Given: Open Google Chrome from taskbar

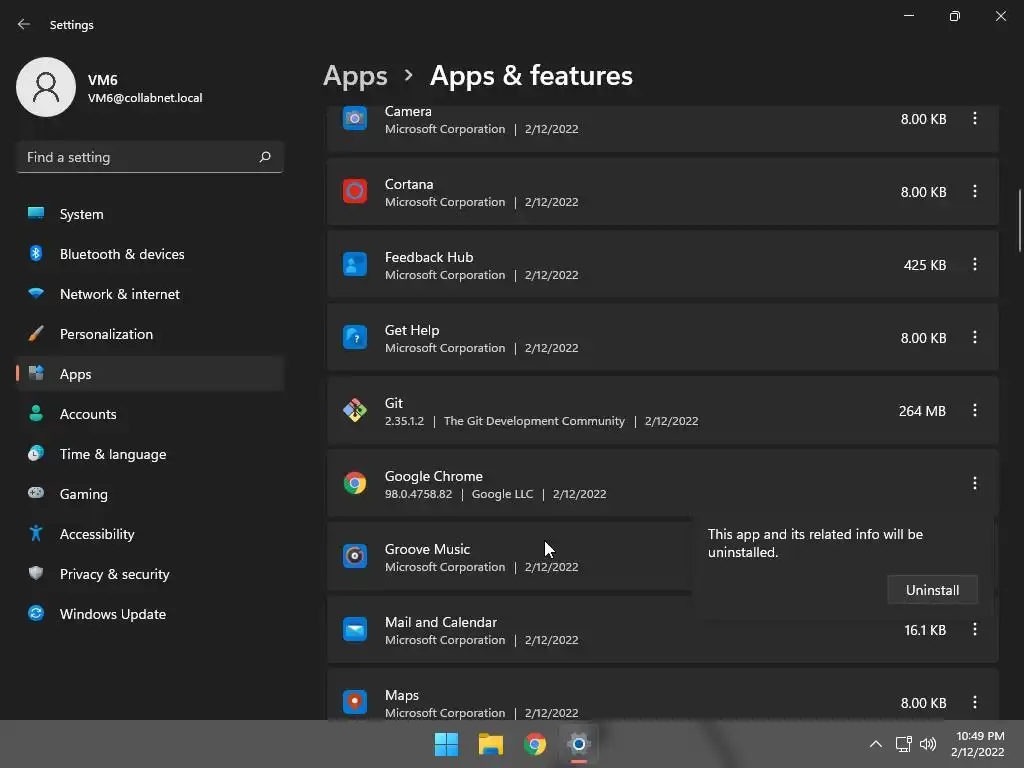Looking at the screenshot, I should coord(535,744).
